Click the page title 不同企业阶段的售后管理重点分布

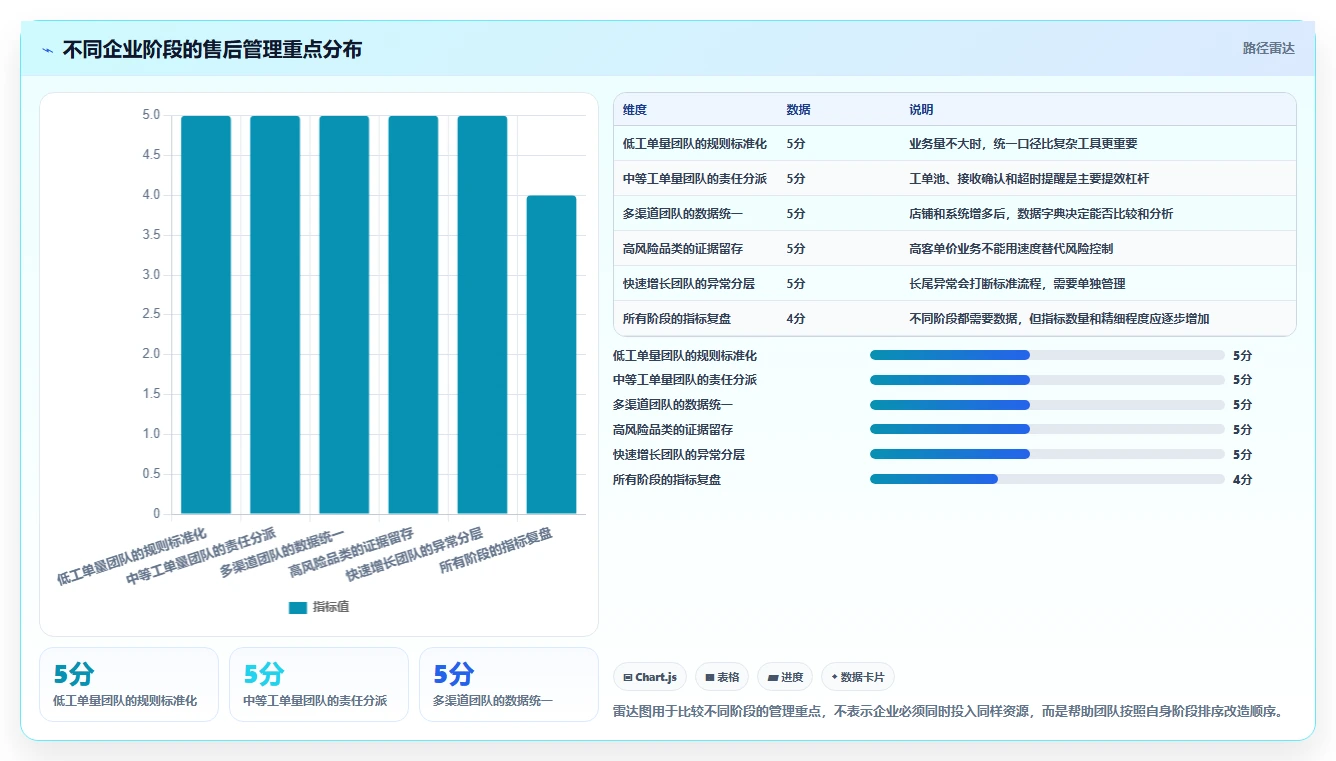(x=212, y=49)
